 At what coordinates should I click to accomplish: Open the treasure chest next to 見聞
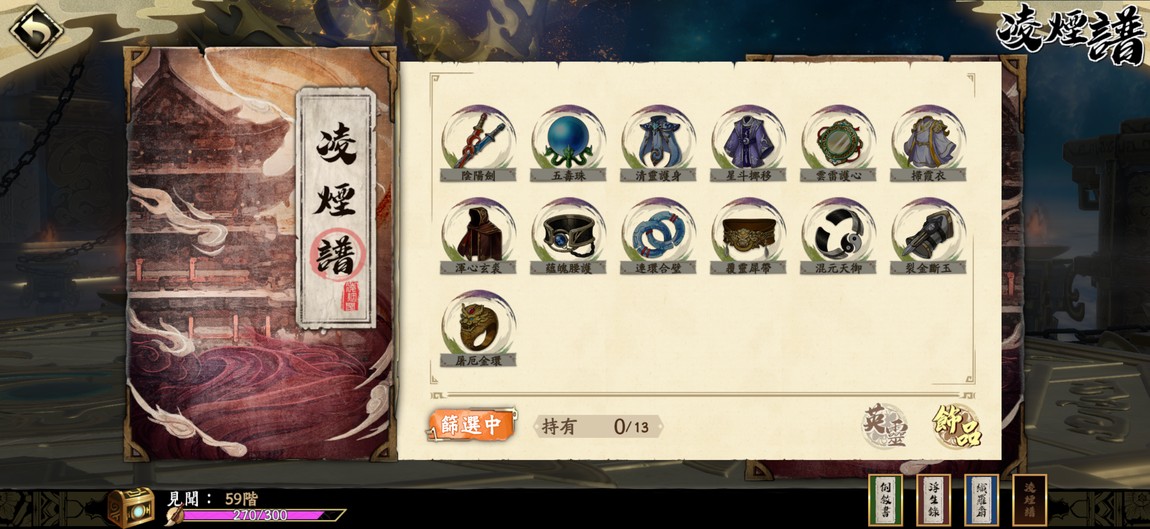(x=131, y=507)
